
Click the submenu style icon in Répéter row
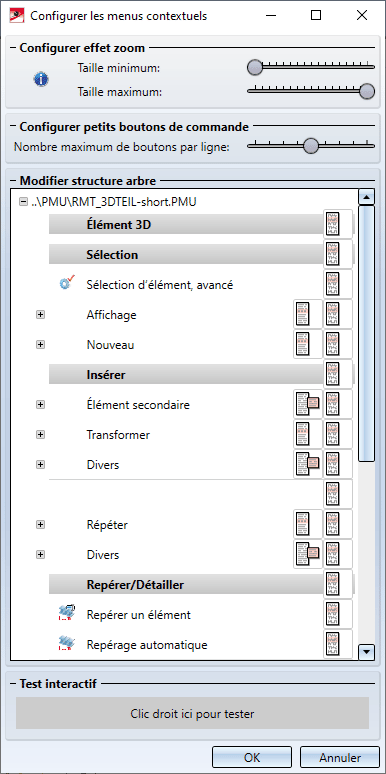pos(307,524)
